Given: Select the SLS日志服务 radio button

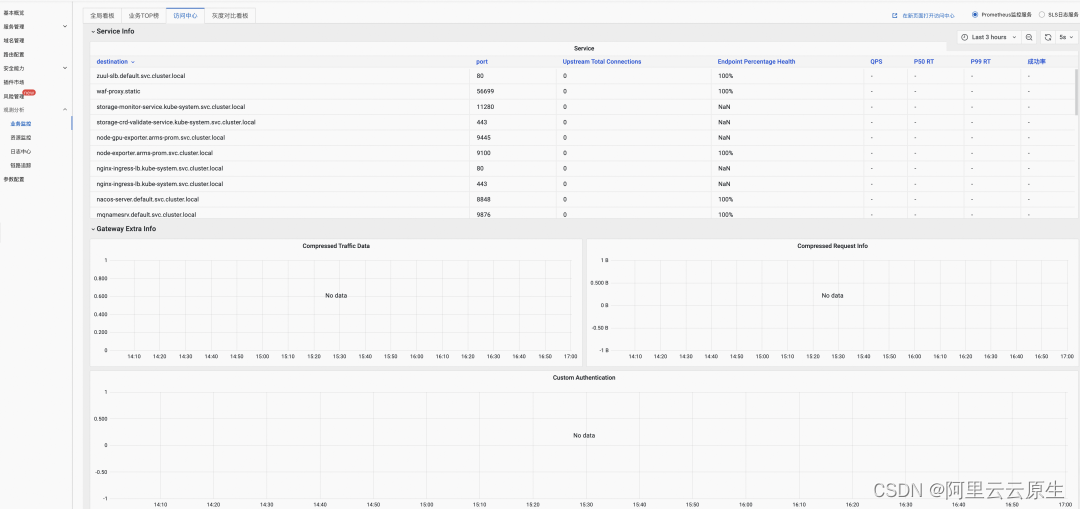Looking at the screenshot, I should (x=1041, y=14).
